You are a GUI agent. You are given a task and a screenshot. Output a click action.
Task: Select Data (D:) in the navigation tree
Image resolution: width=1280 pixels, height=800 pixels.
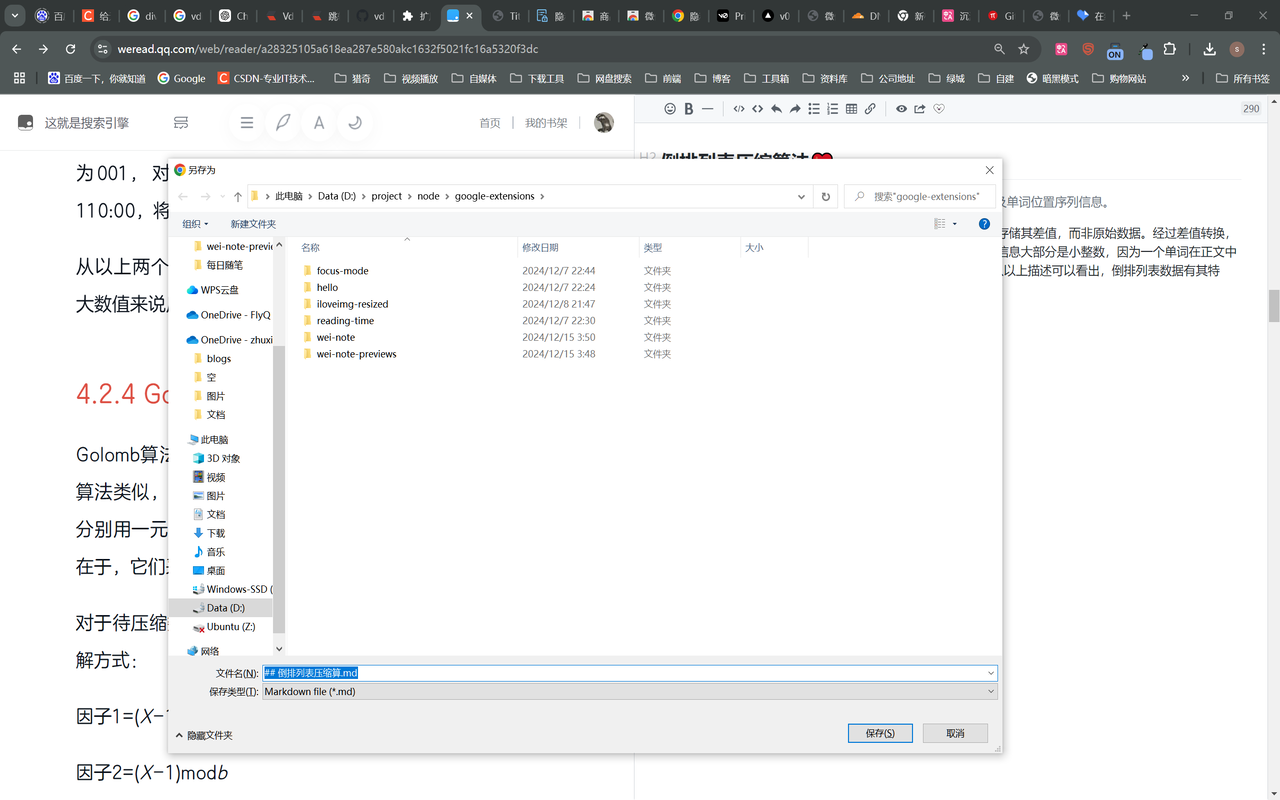pyautogui.click(x=225, y=608)
